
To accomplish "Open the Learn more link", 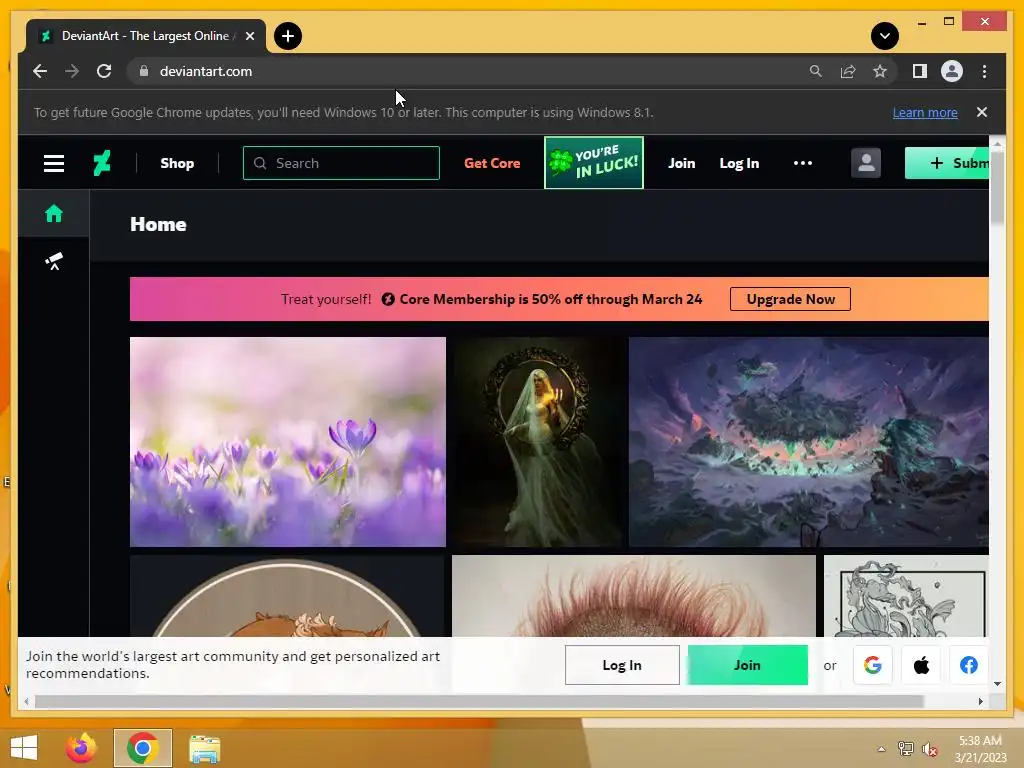I will click(925, 112).
